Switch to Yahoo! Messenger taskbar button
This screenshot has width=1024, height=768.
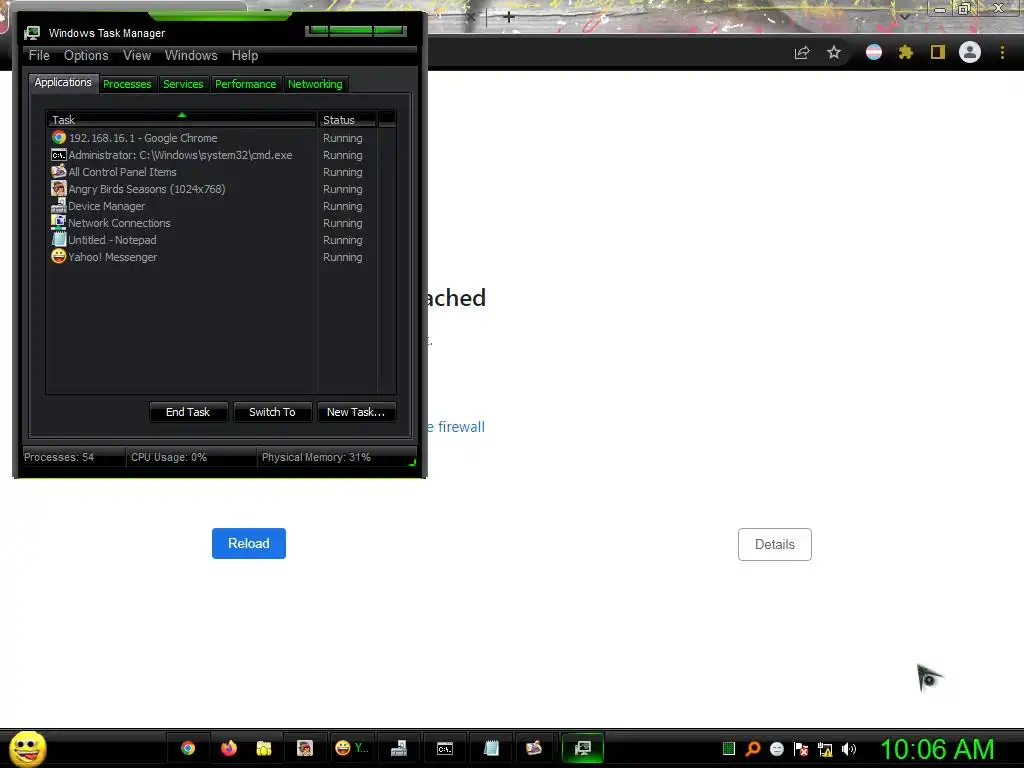point(352,748)
